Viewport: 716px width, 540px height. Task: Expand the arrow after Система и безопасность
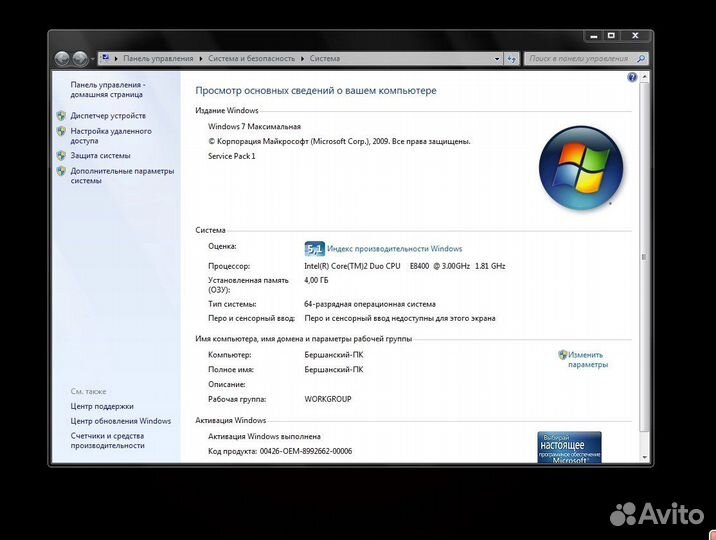302,59
